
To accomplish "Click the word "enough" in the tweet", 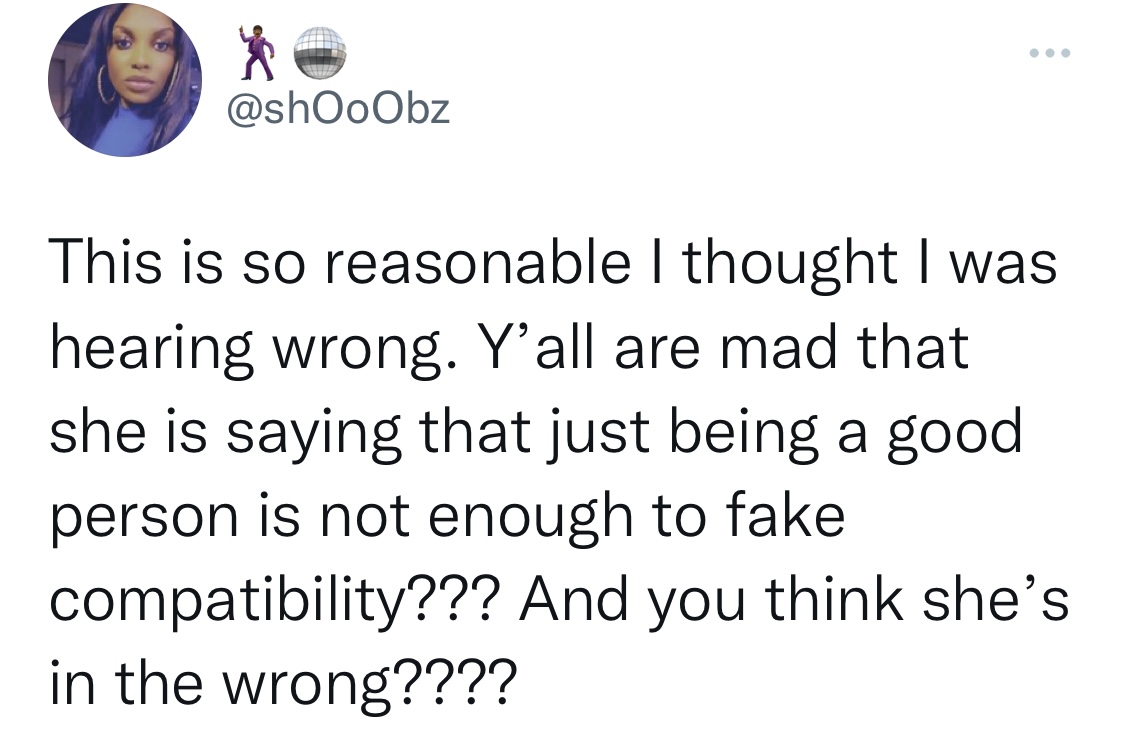I will [530, 518].
